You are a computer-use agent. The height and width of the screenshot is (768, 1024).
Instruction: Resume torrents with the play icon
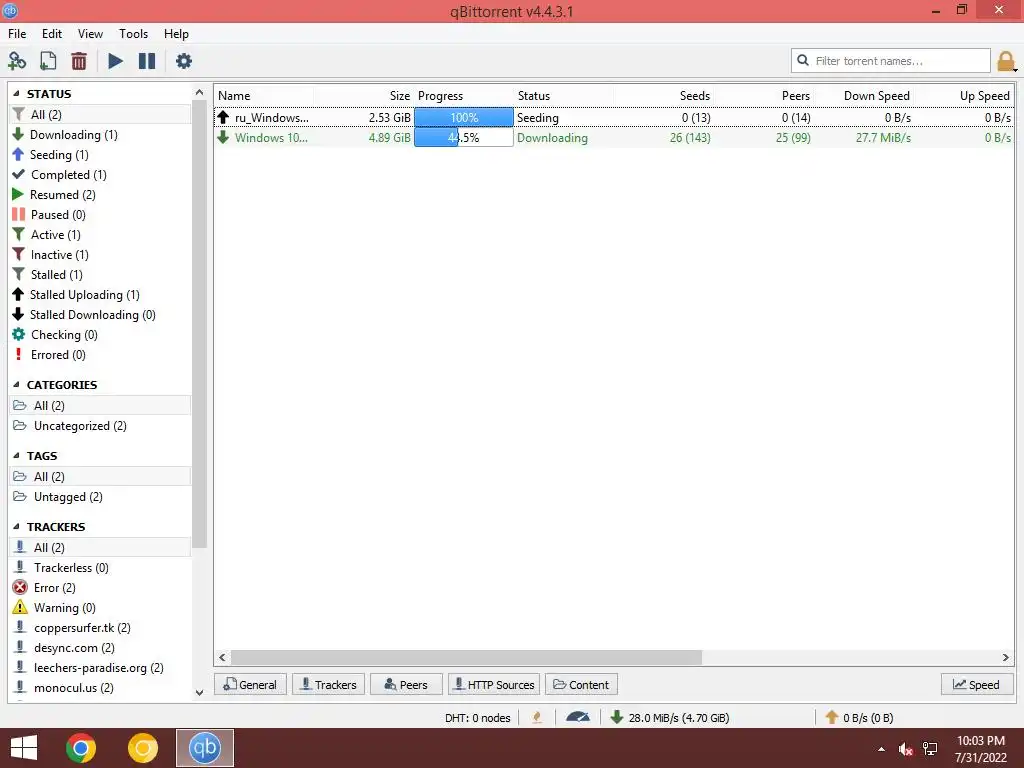point(116,61)
